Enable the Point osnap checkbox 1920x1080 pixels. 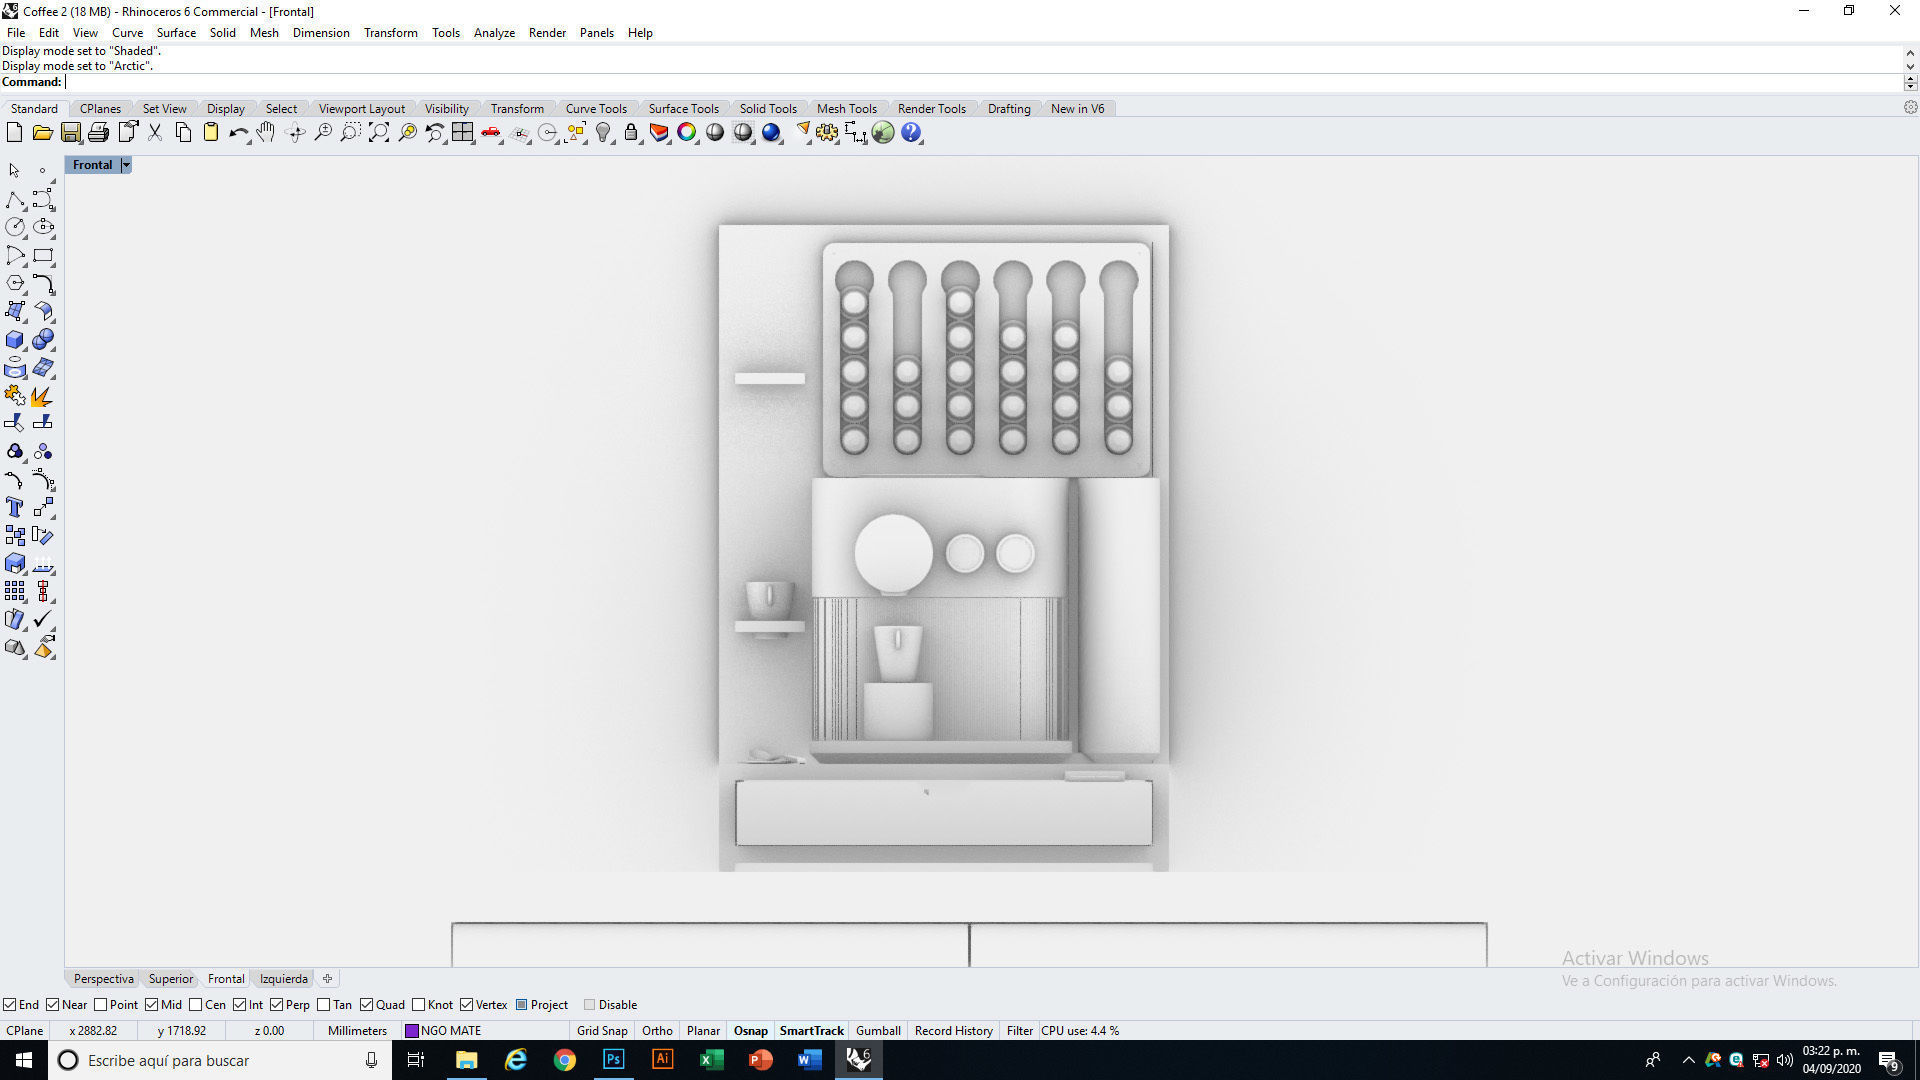point(100,1005)
